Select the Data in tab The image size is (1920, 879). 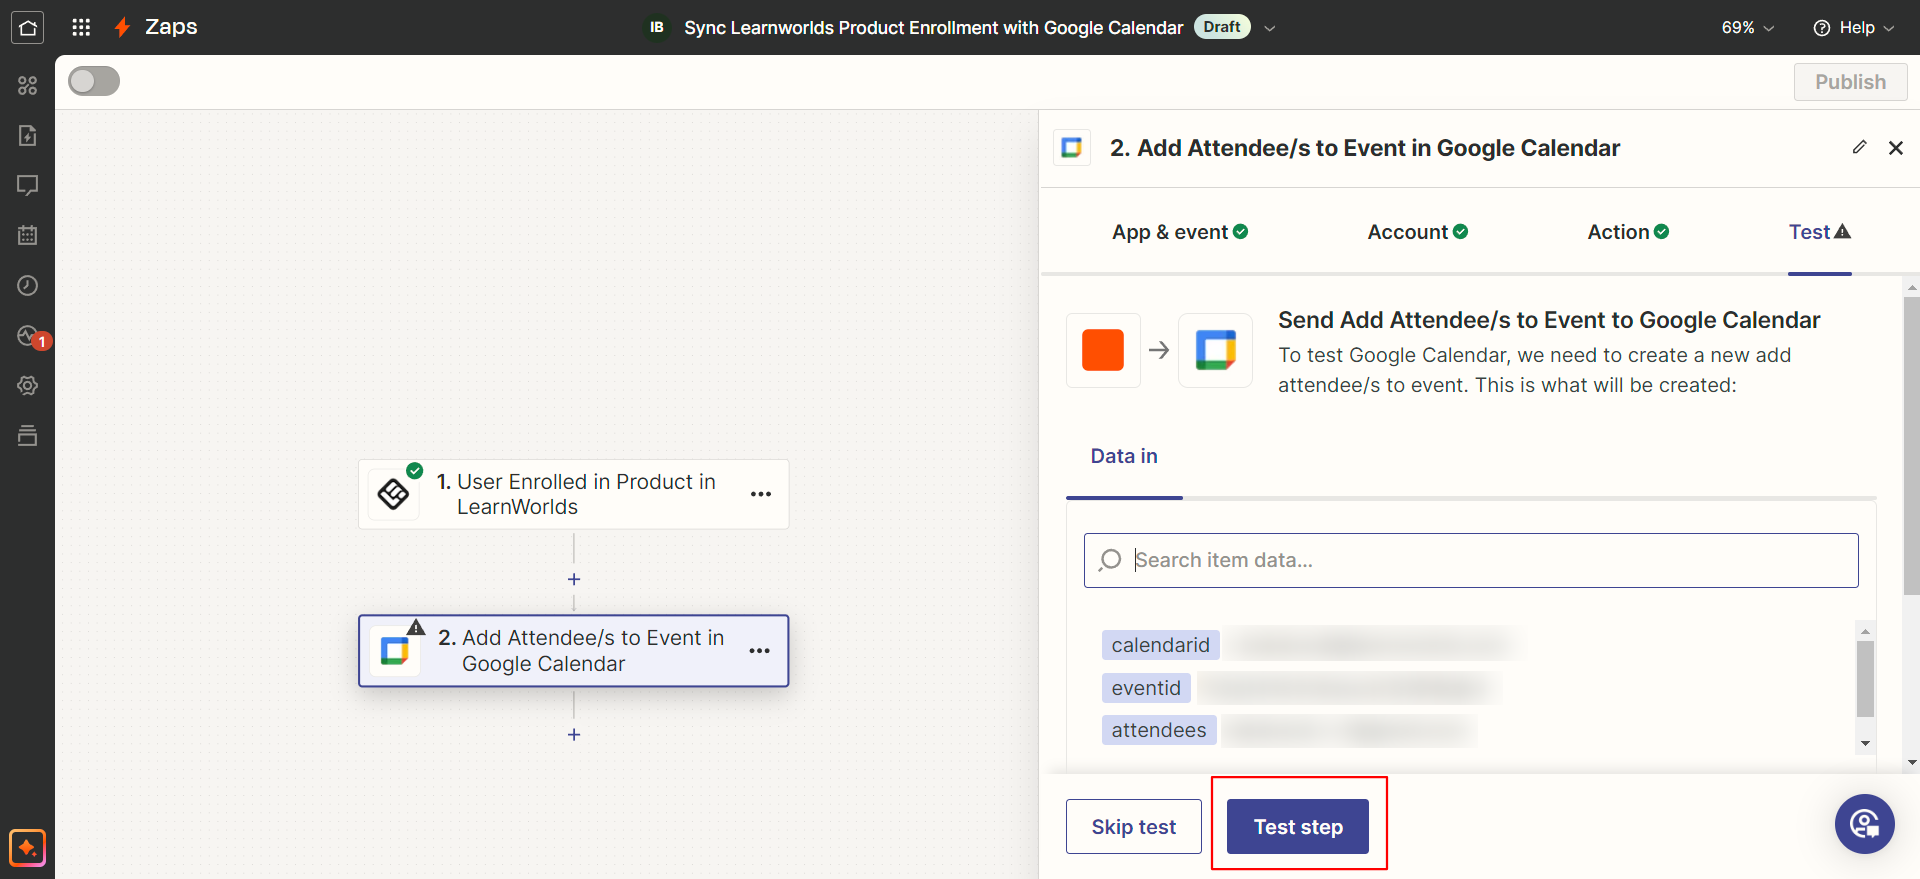tap(1124, 456)
